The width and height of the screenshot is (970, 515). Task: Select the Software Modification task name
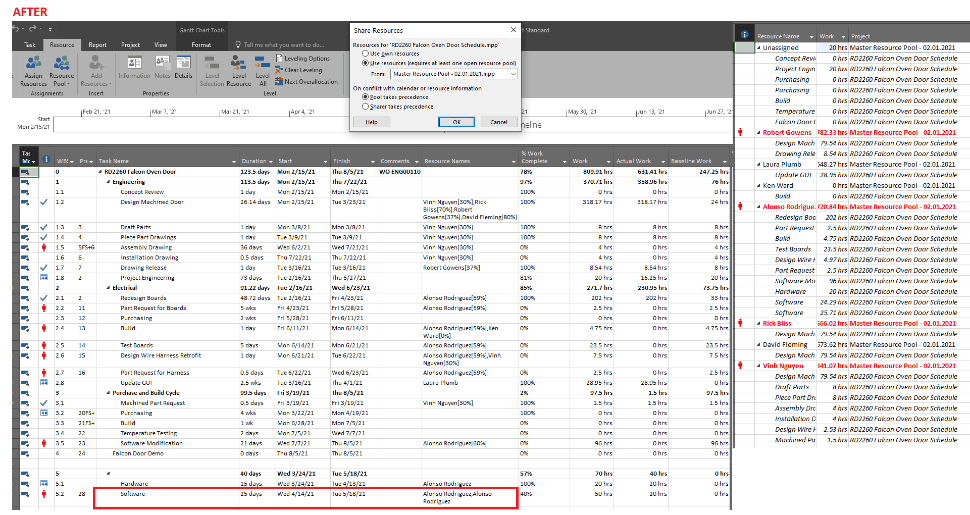pos(151,443)
